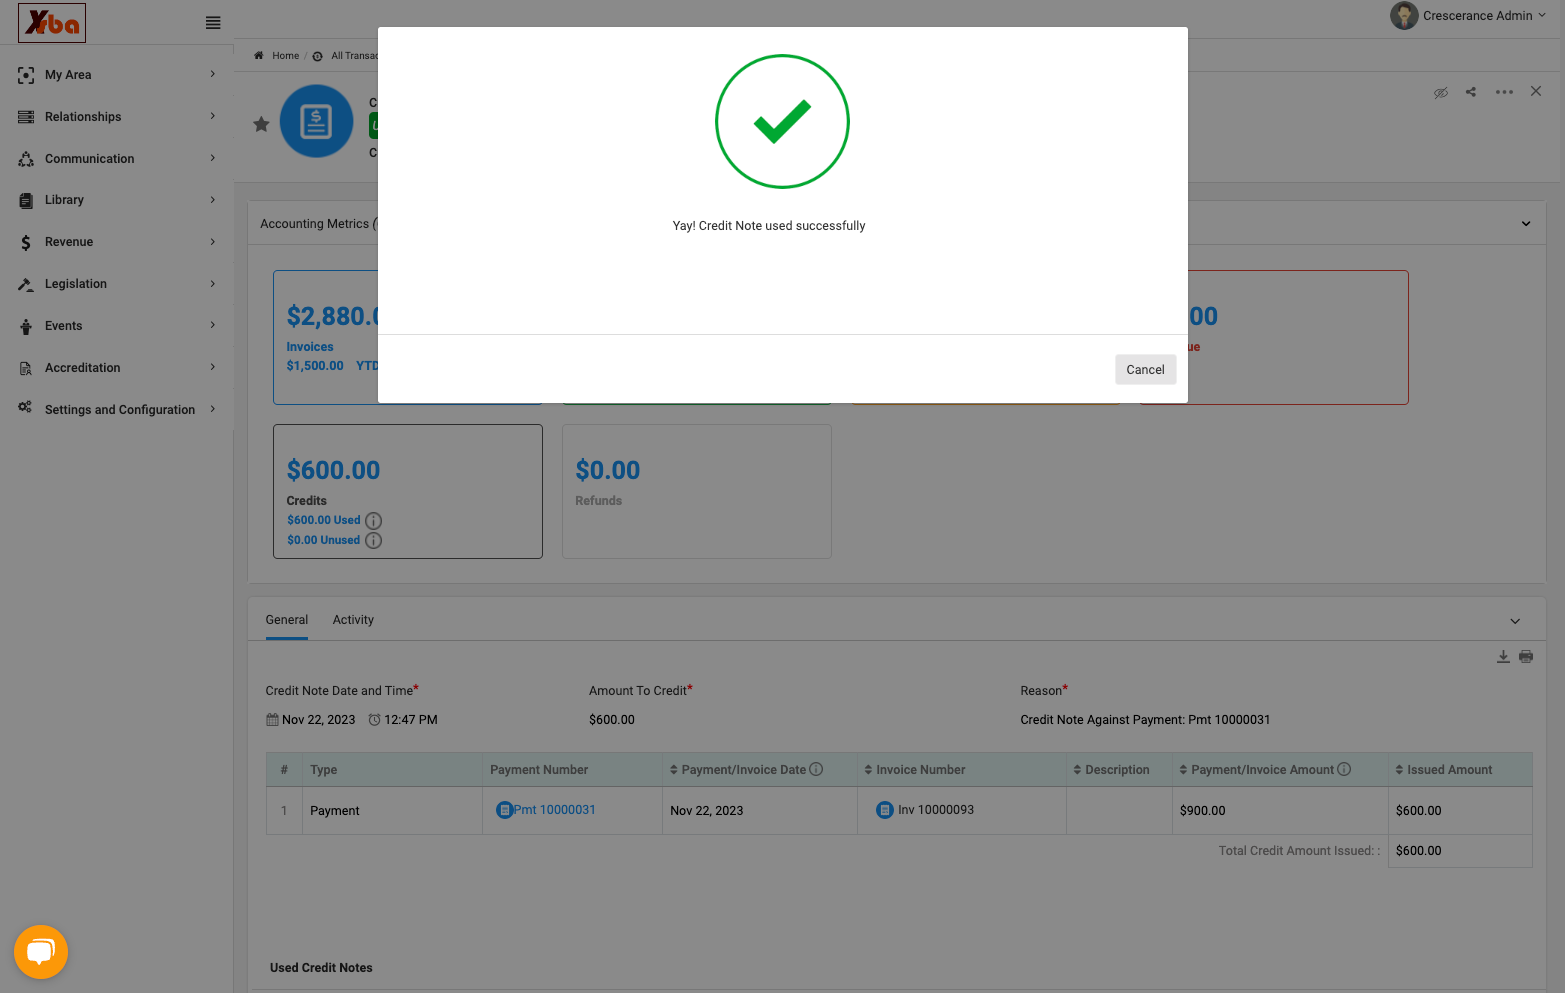Click the All Transactions breadcrumb clock icon
Screen dimensions: 1565x993
click(318, 56)
